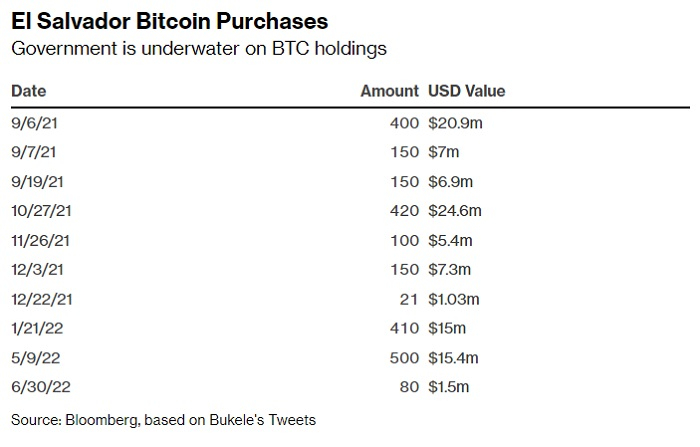Screen dimensions: 700x447
Task: Click the 9/6/21 date cell
Action: [x=32, y=122]
